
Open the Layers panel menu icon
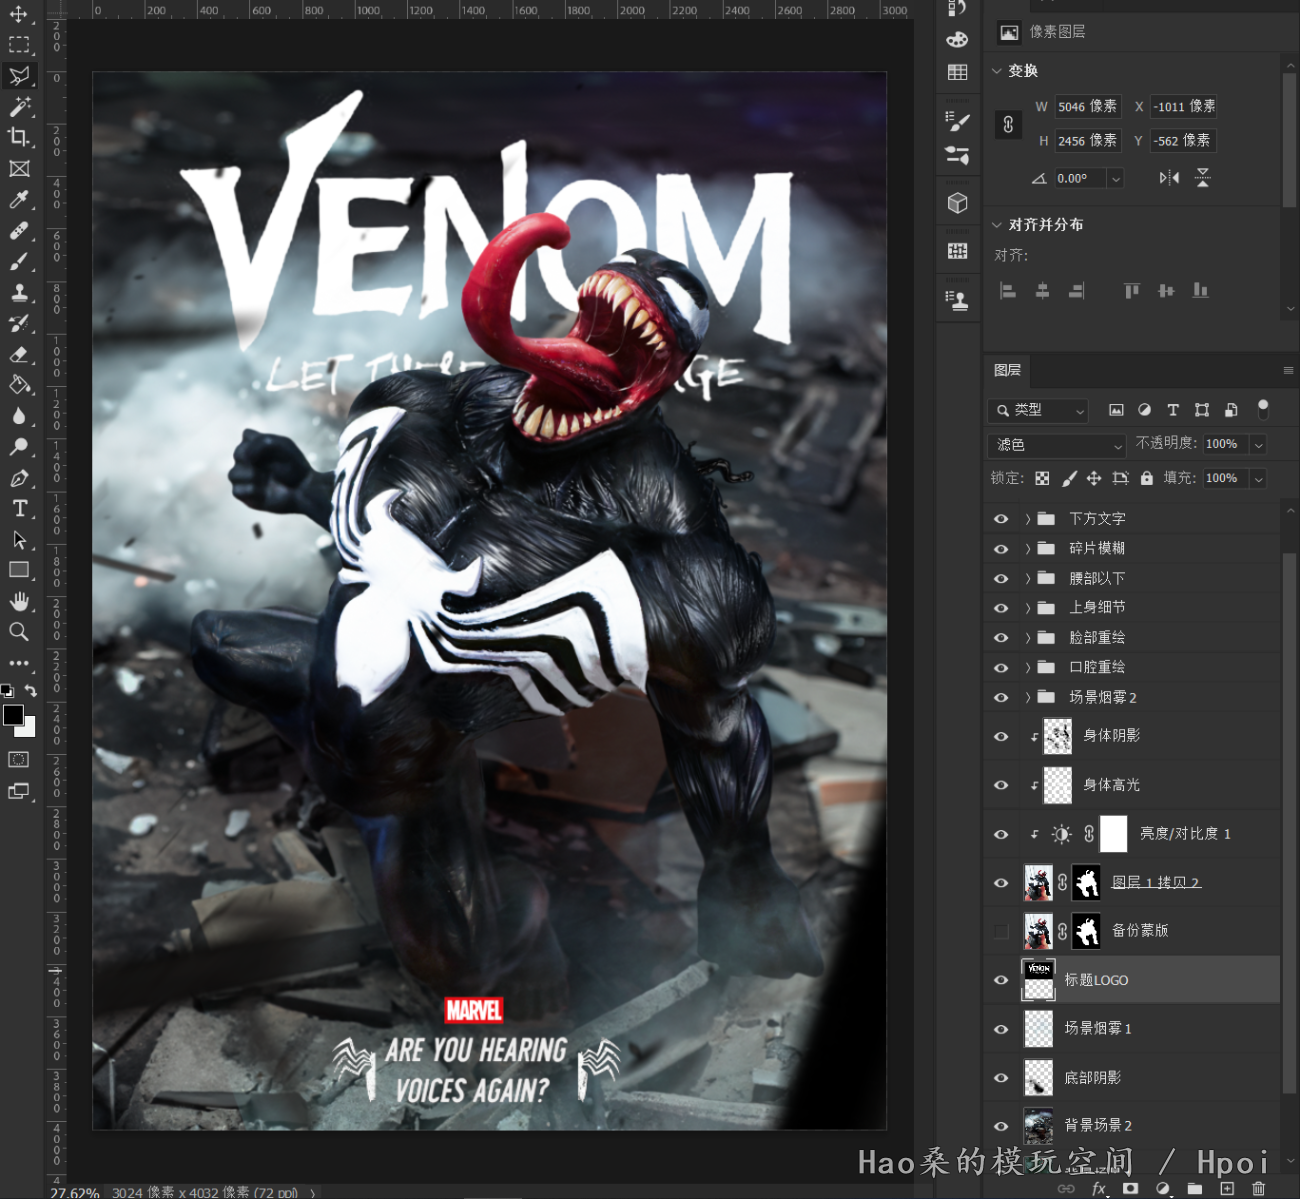point(1288,371)
